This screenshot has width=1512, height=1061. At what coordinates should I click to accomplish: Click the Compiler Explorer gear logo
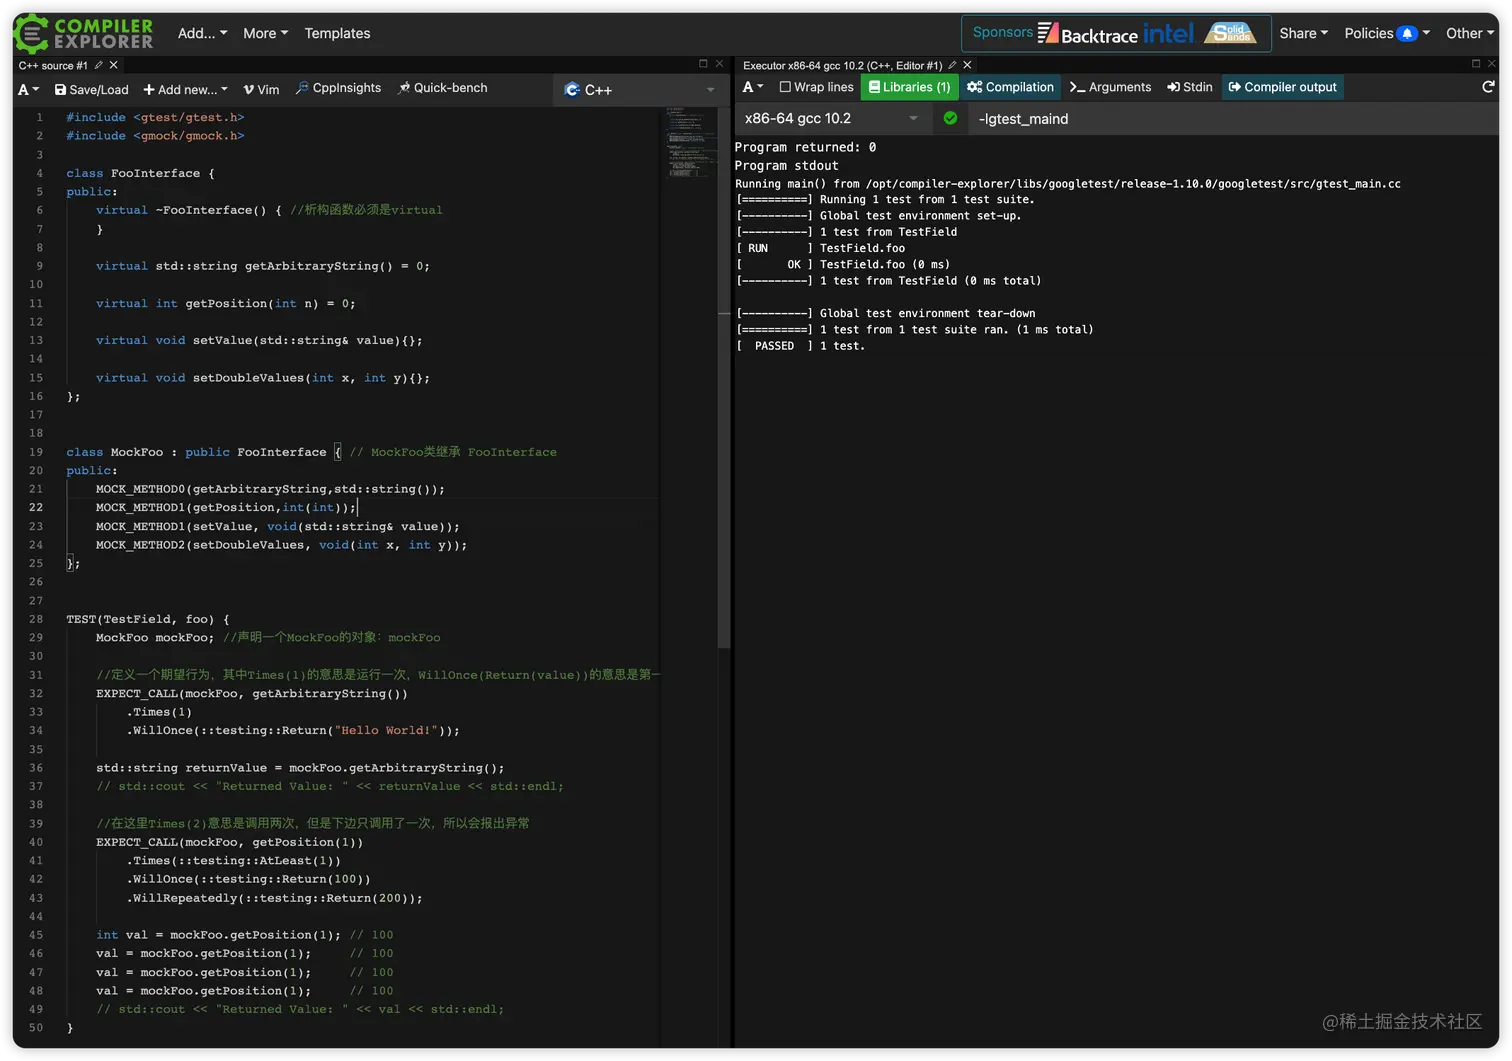point(31,33)
